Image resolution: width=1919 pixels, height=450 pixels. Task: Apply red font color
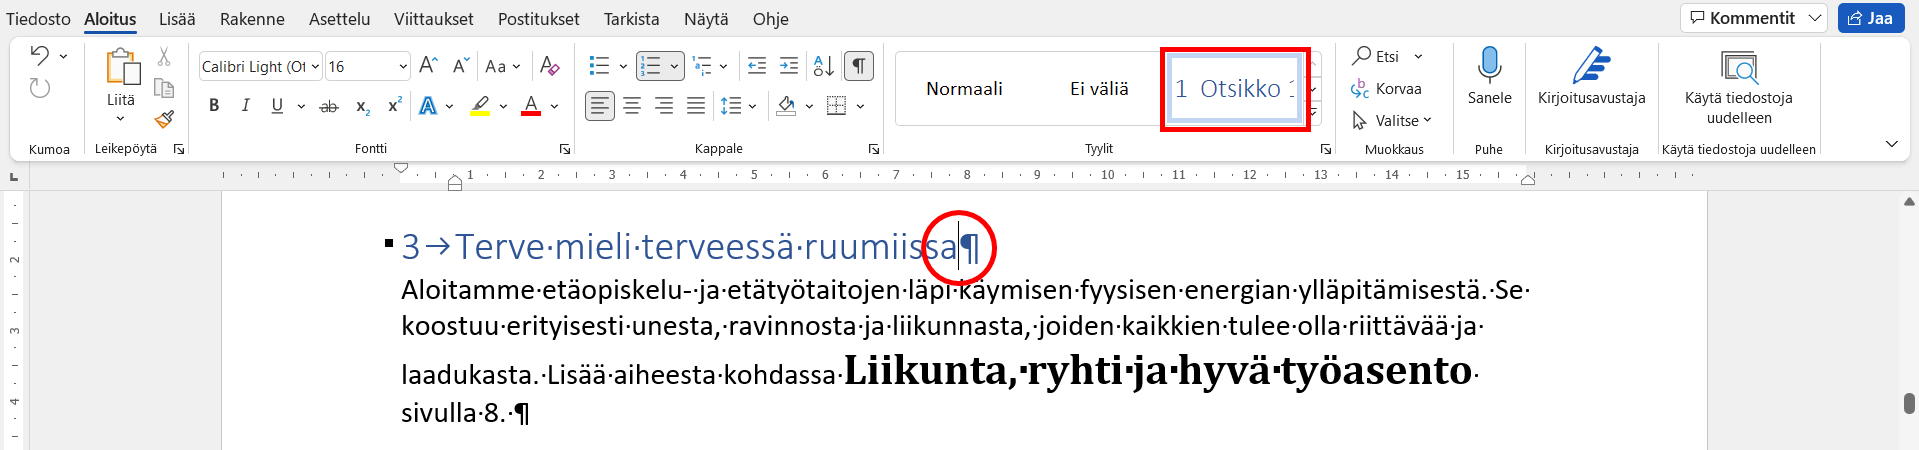531,106
